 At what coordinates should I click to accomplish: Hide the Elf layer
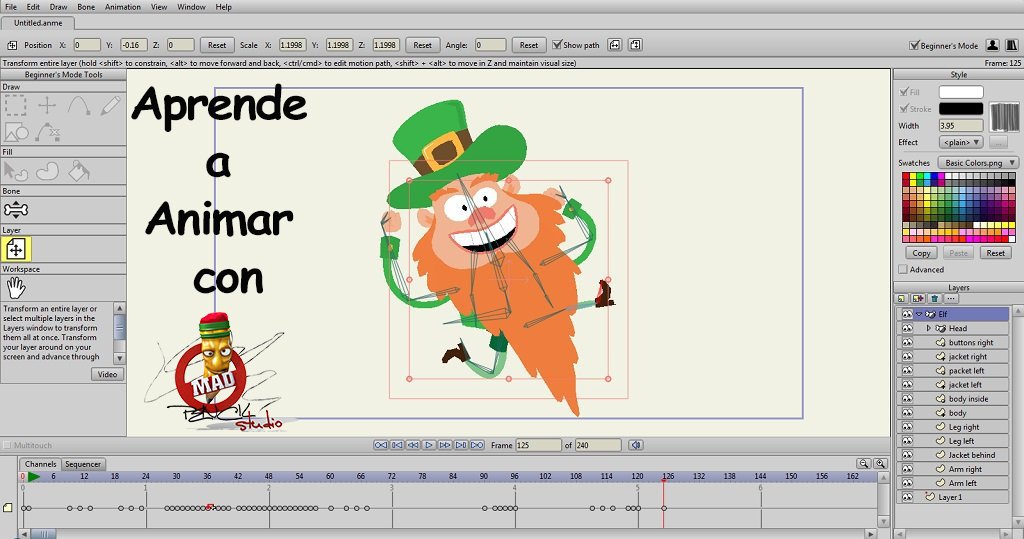[907, 314]
